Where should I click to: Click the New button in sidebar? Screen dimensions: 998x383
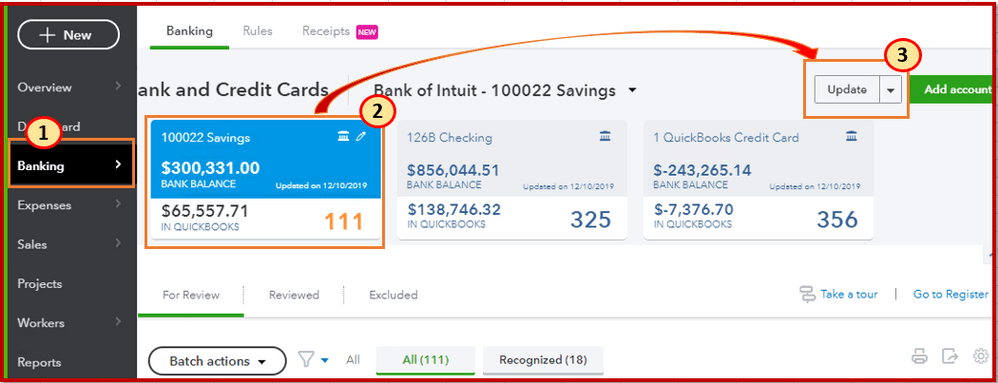(x=68, y=35)
